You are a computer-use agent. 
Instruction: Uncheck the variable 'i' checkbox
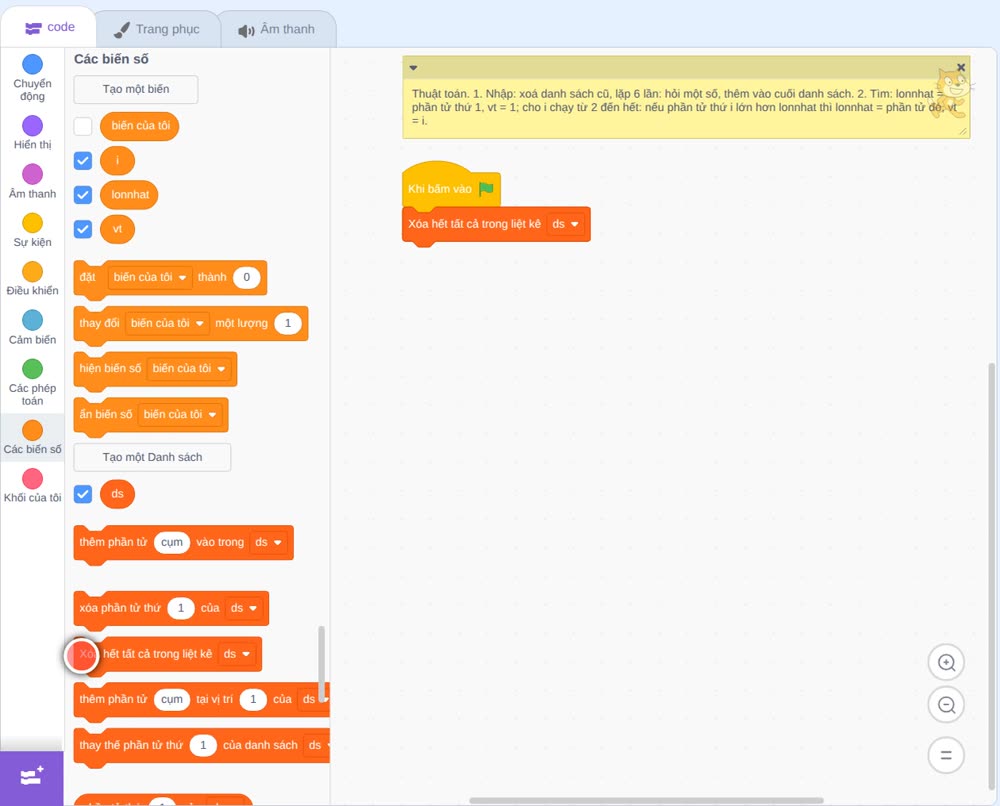pos(83,161)
